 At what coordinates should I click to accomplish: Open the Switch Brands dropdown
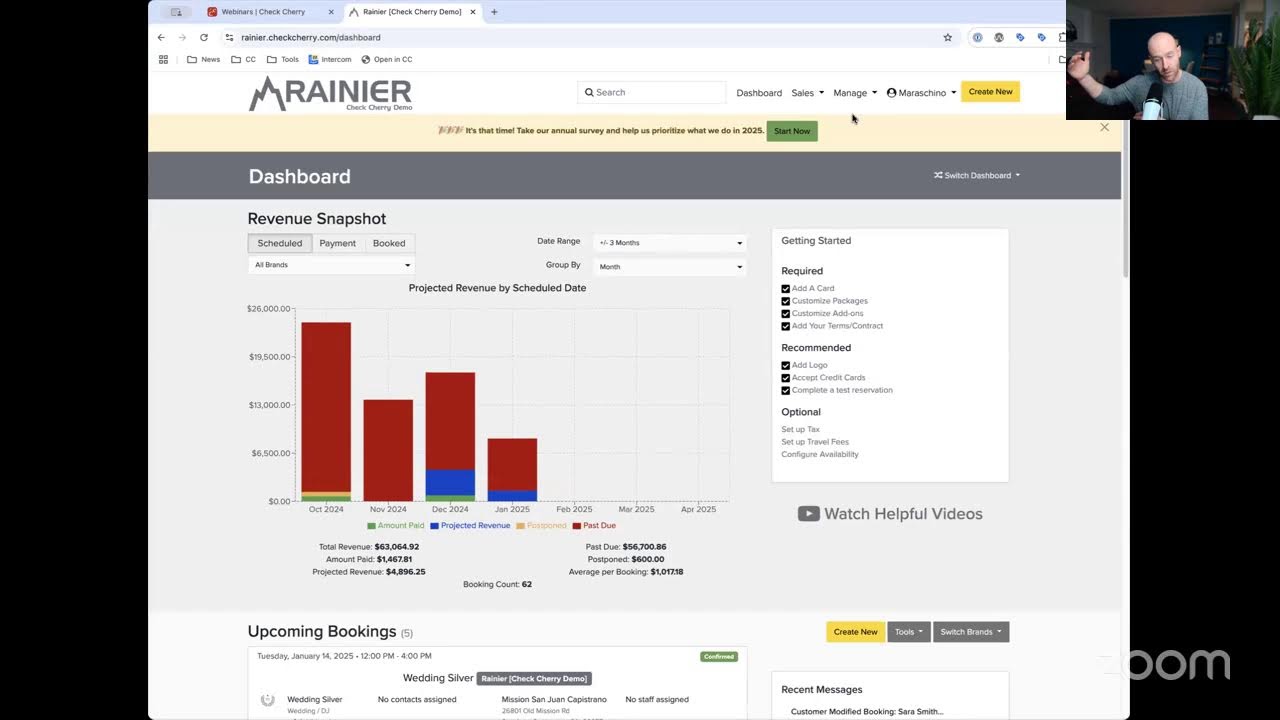coord(971,632)
